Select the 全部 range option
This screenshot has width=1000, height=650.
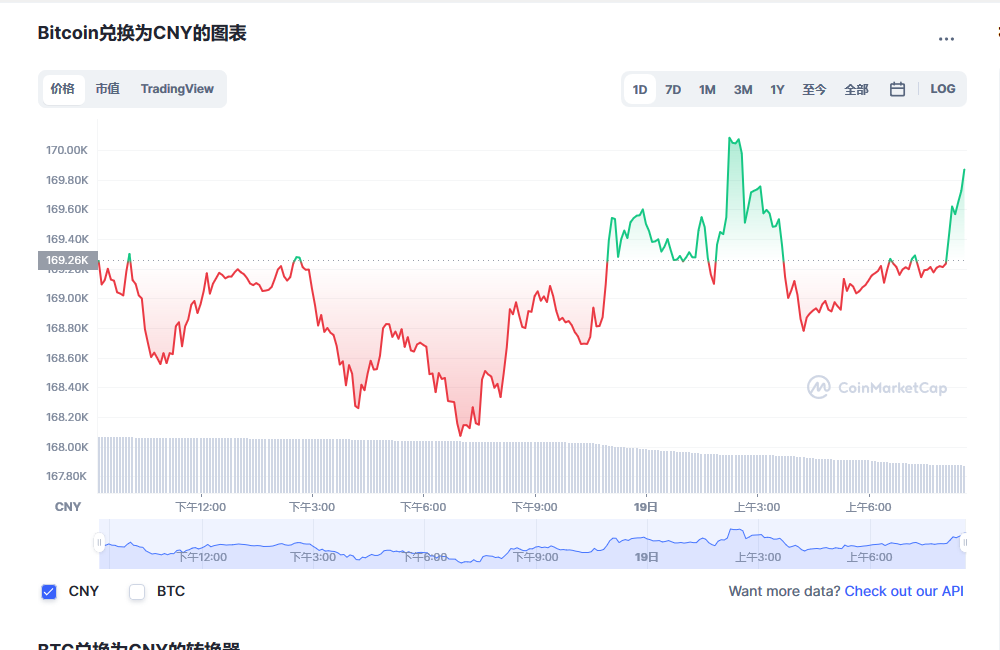coord(856,89)
